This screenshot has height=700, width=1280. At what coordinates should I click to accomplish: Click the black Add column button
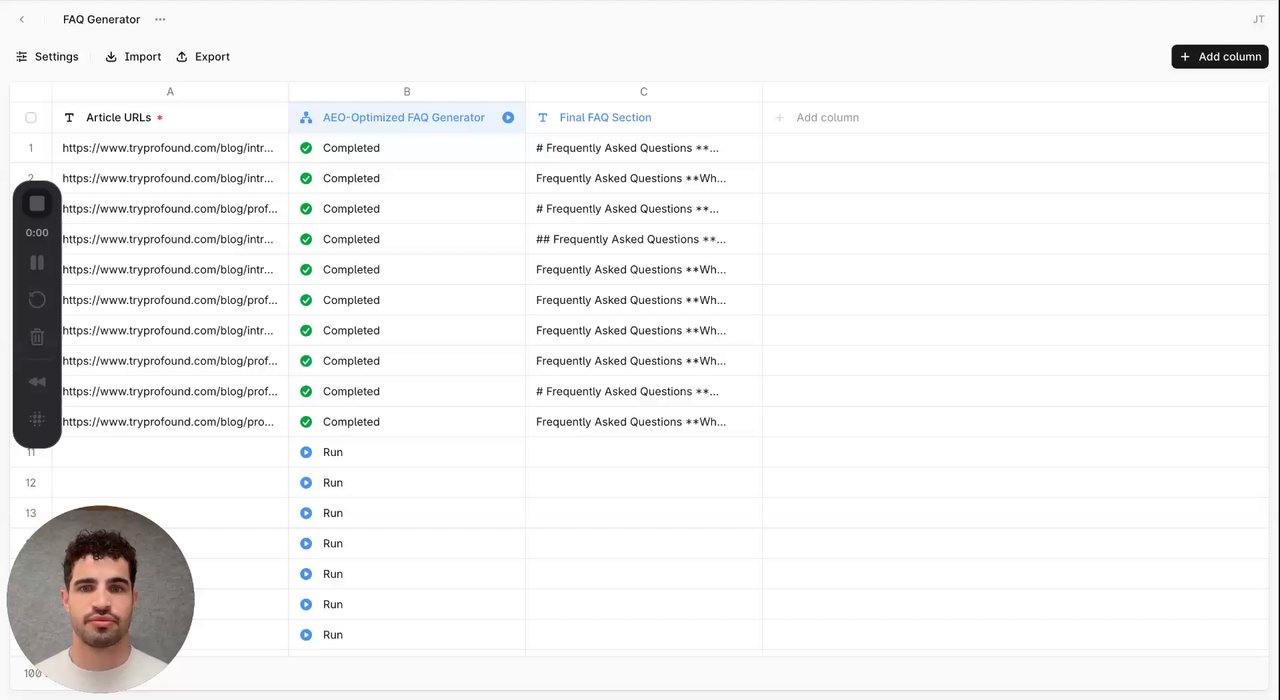(1219, 57)
